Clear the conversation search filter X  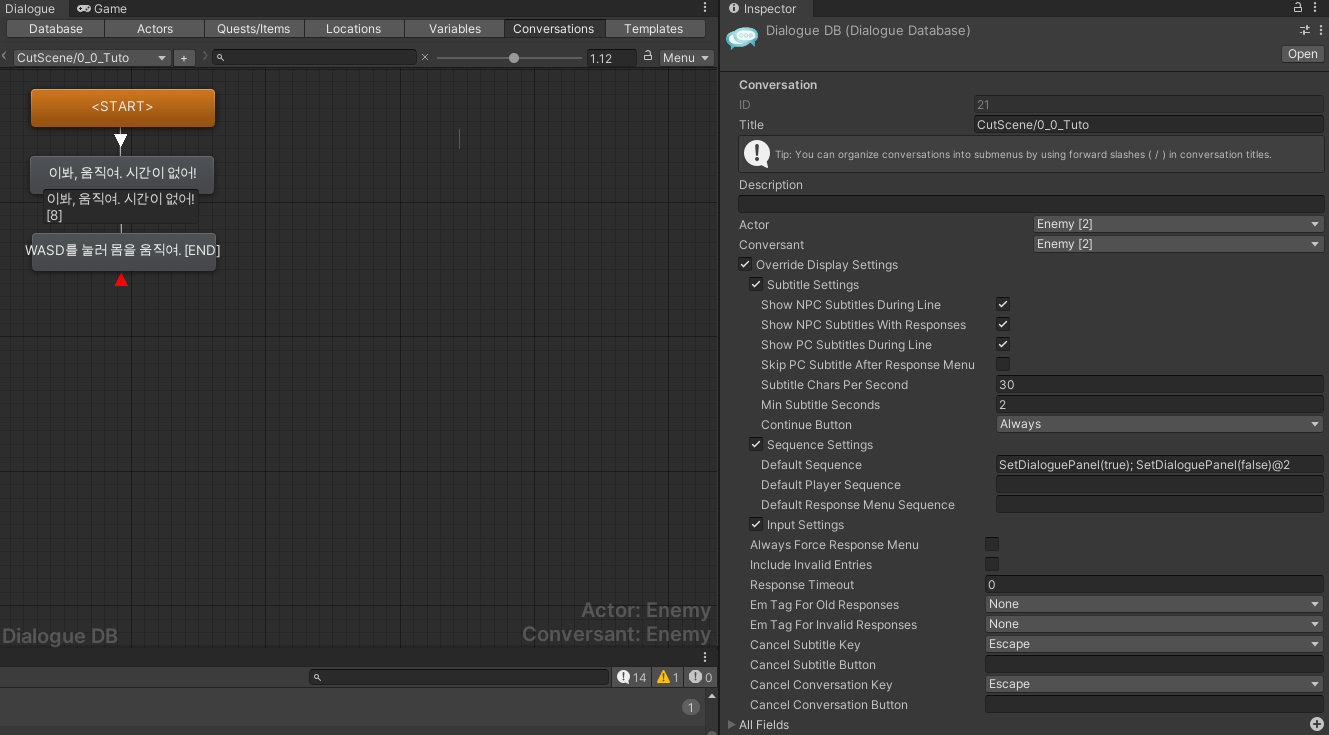(425, 57)
